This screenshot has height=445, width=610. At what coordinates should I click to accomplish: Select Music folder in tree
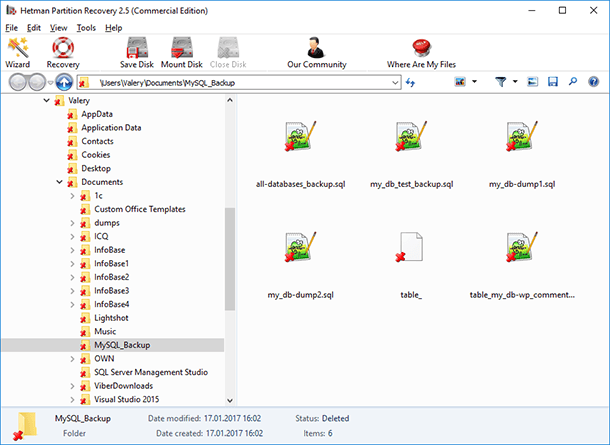point(105,331)
